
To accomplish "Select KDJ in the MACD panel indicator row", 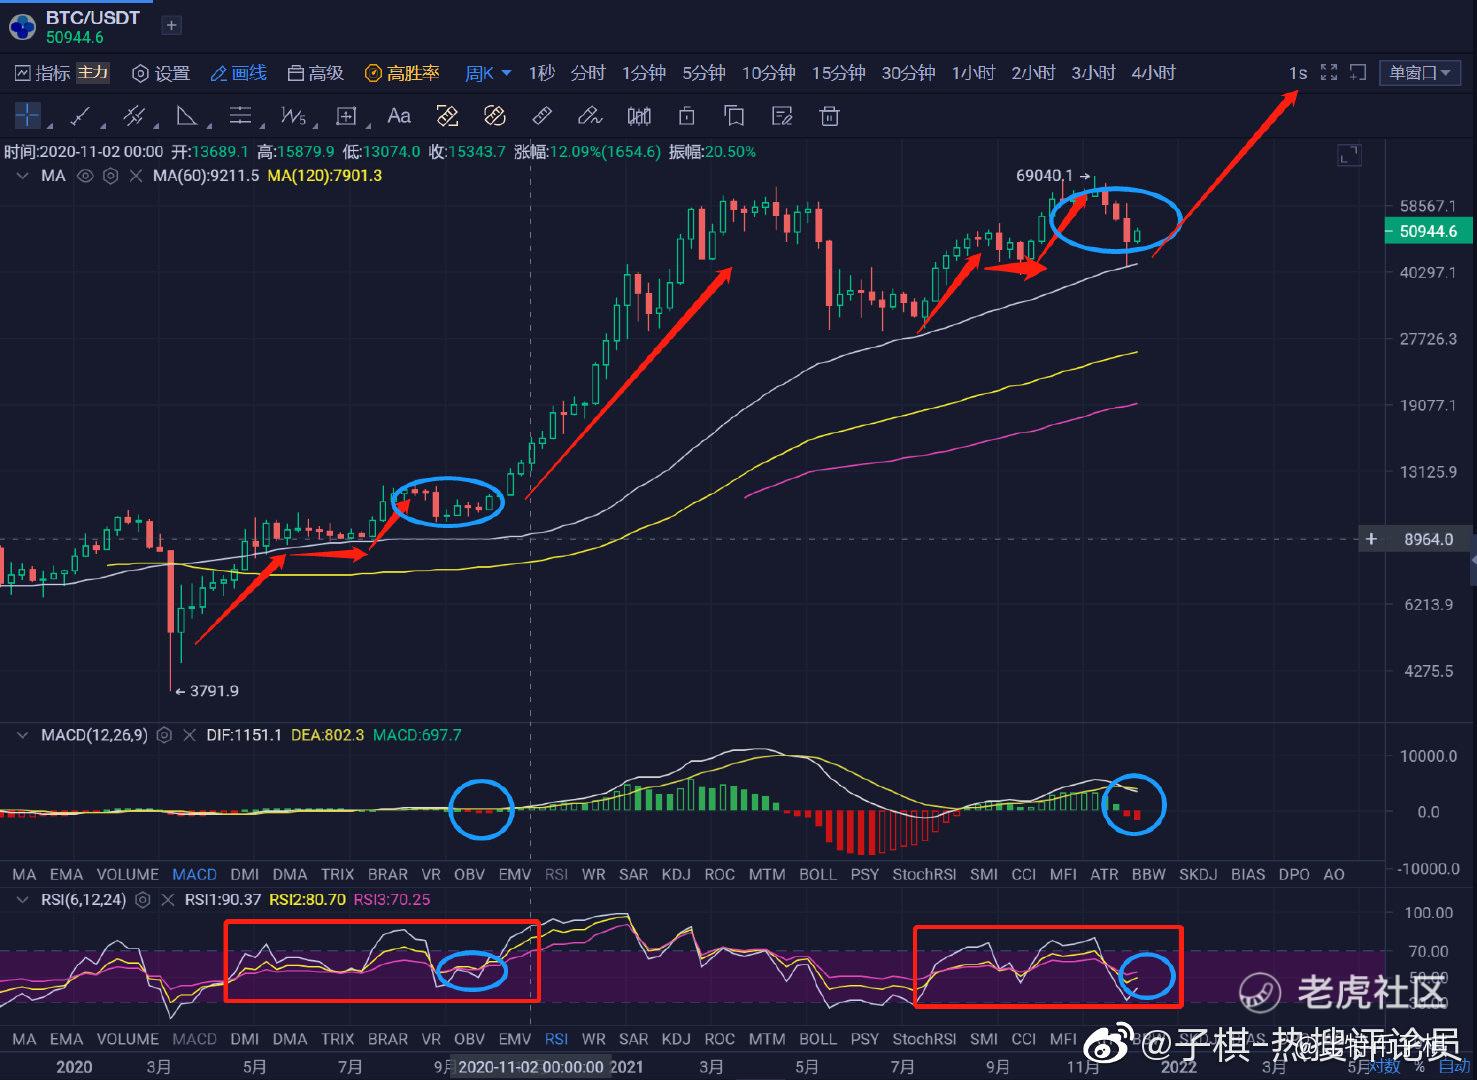I will [x=676, y=874].
